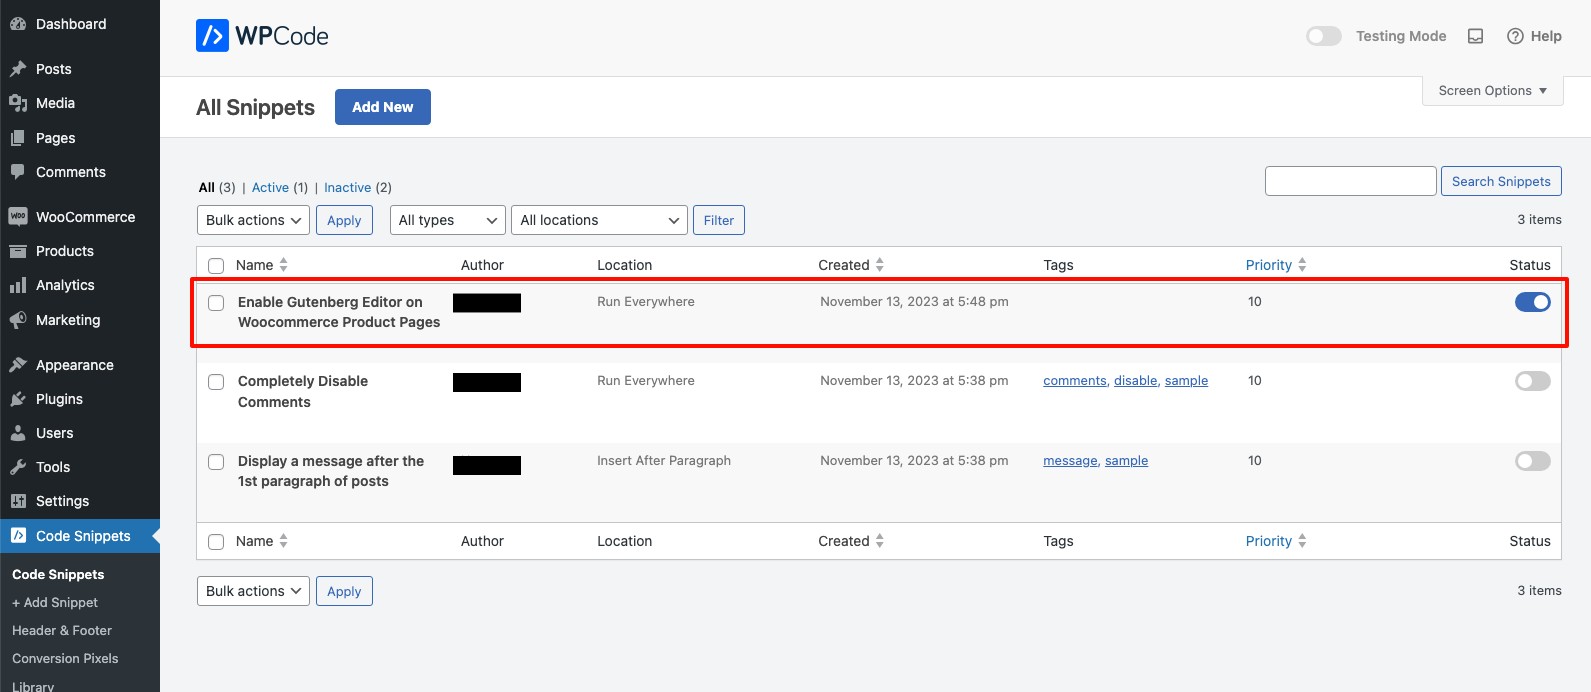Image resolution: width=1591 pixels, height=692 pixels.
Task: Open the 'comments' tag link
Action: click(1075, 381)
